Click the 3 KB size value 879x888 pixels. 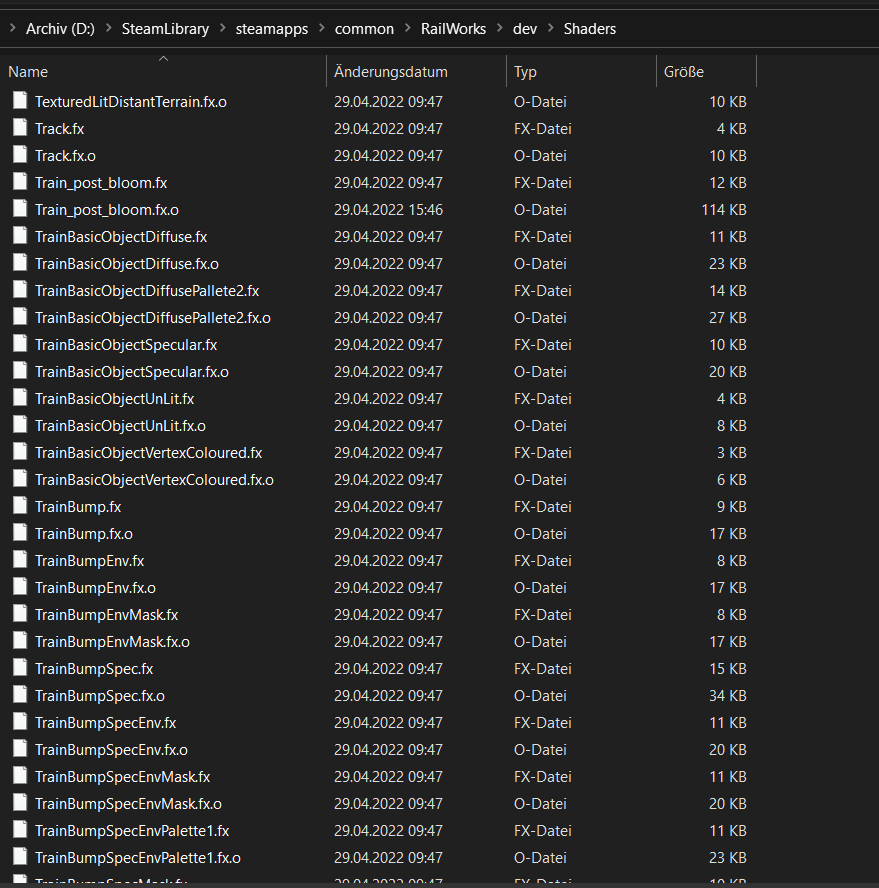coord(732,452)
